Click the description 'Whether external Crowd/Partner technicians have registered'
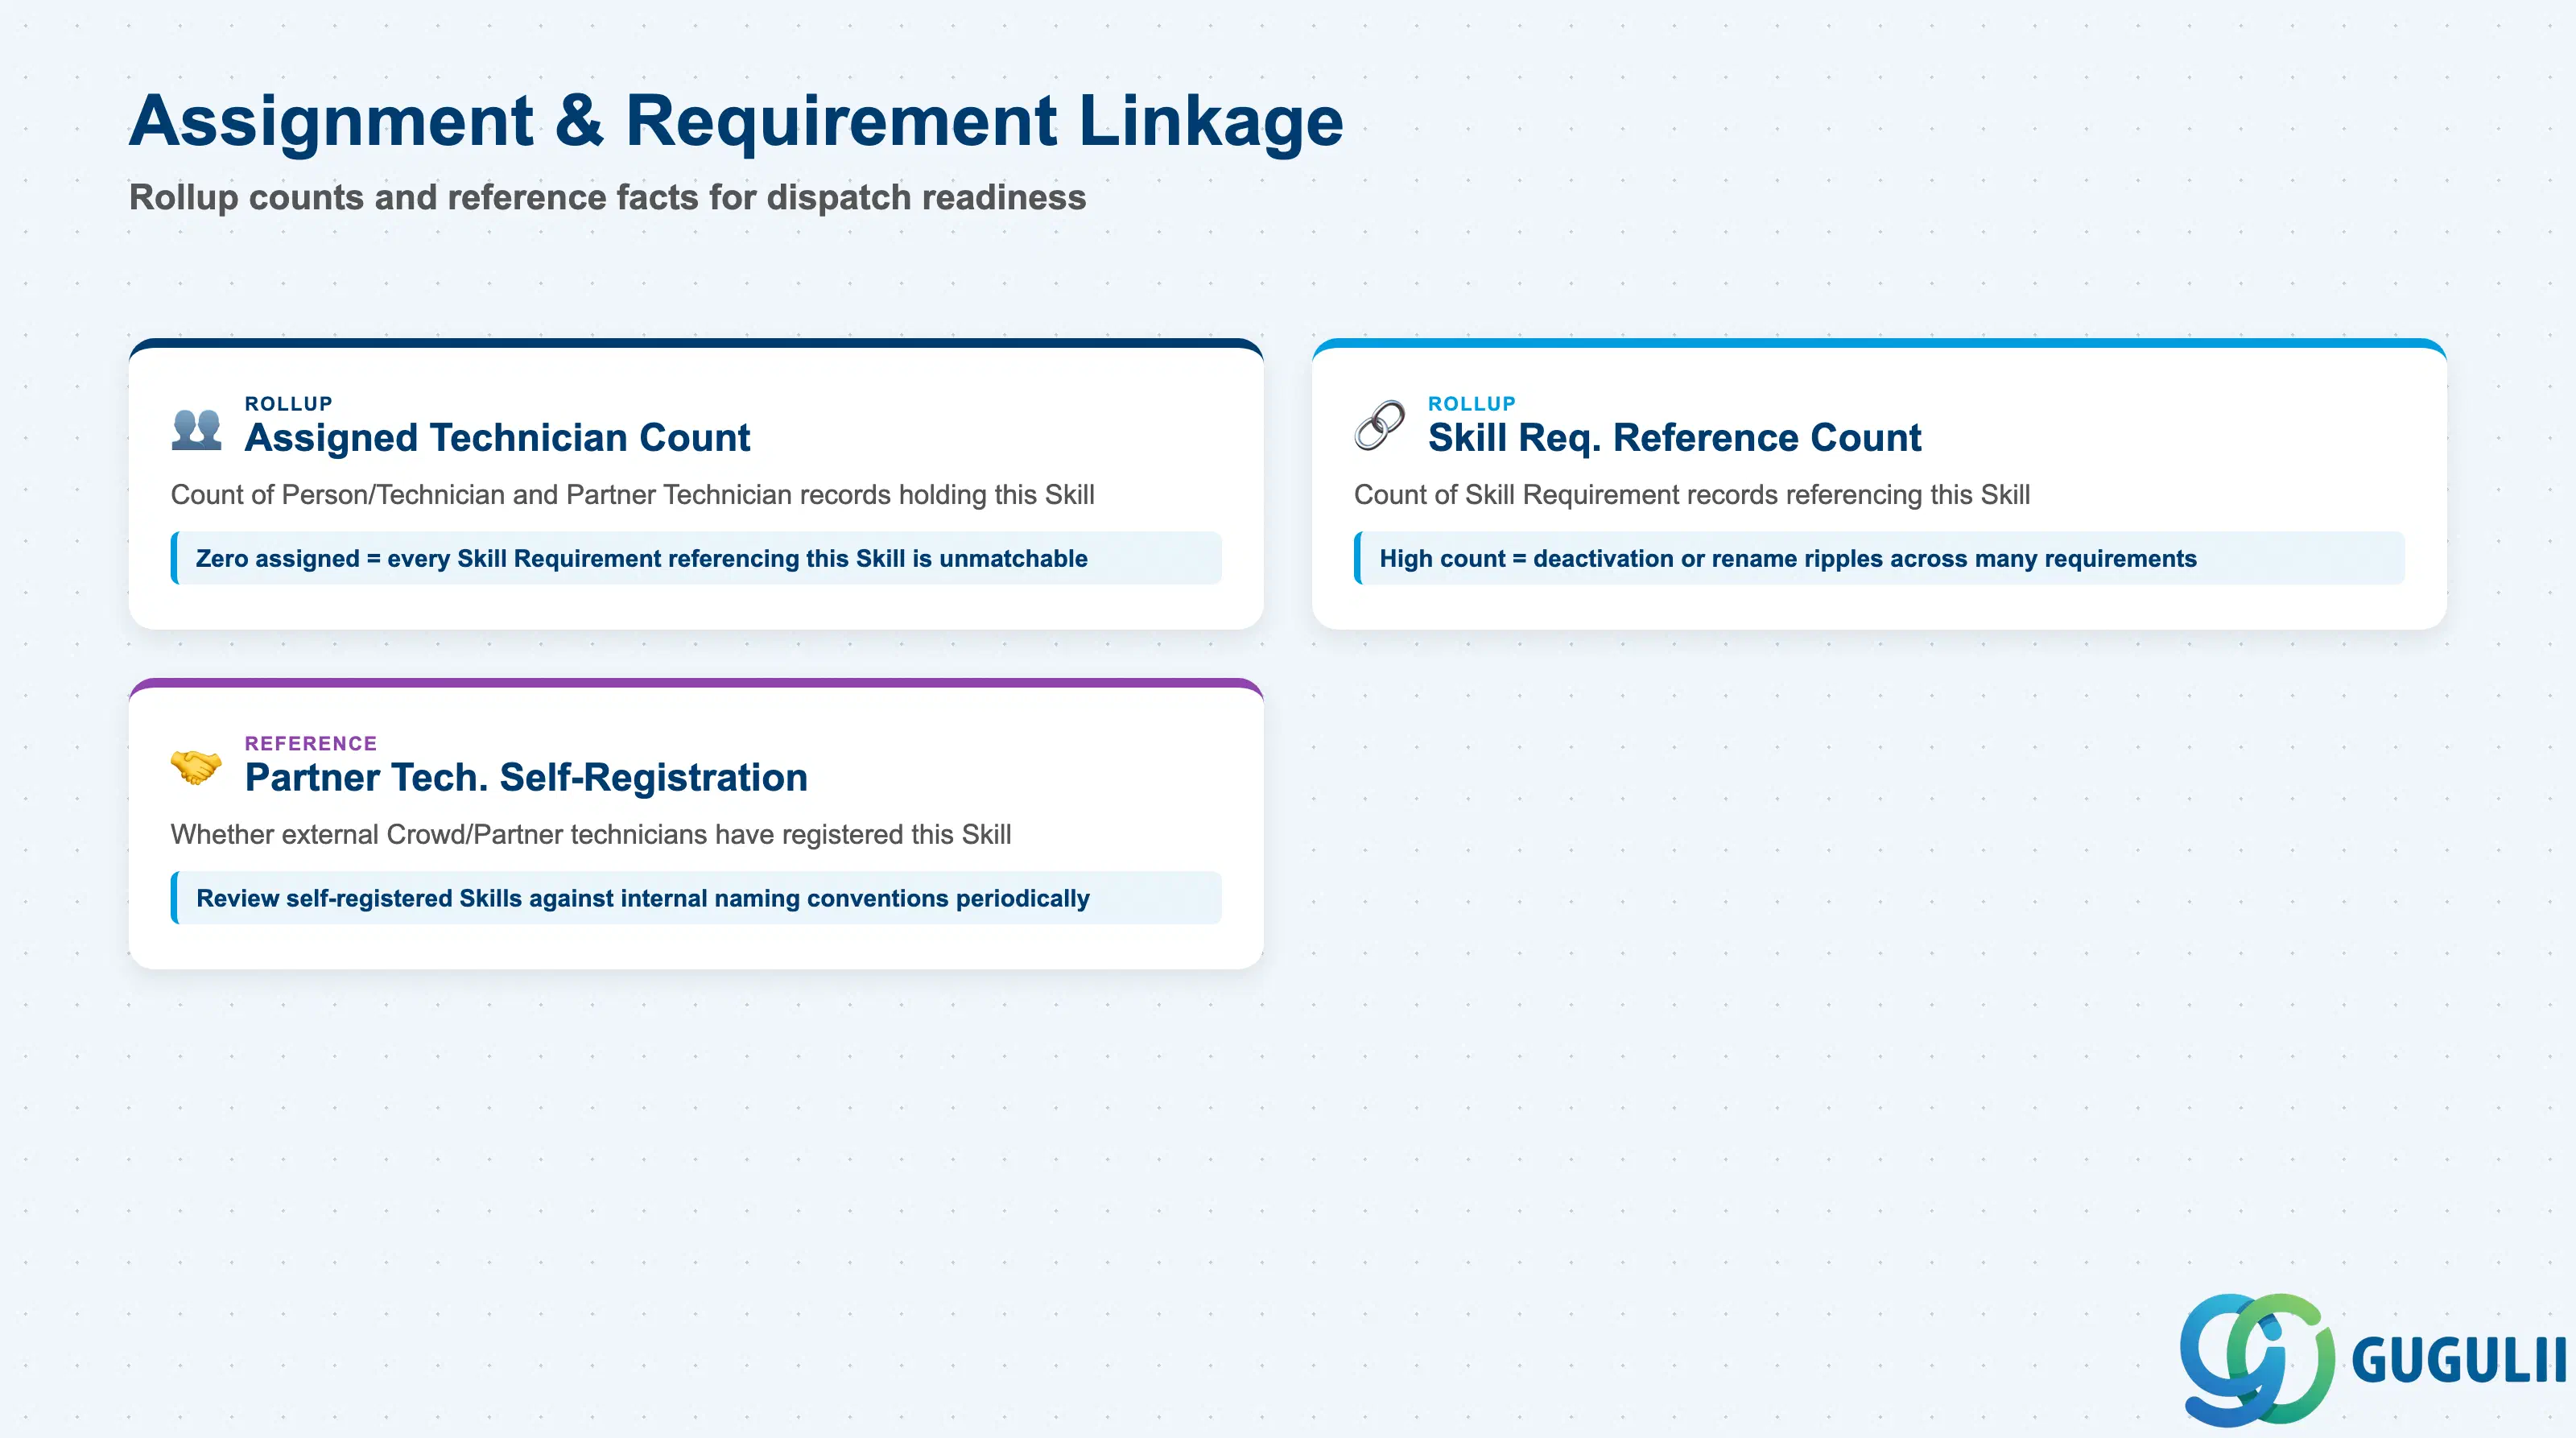2576x1438 pixels. (x=590, y=834)
